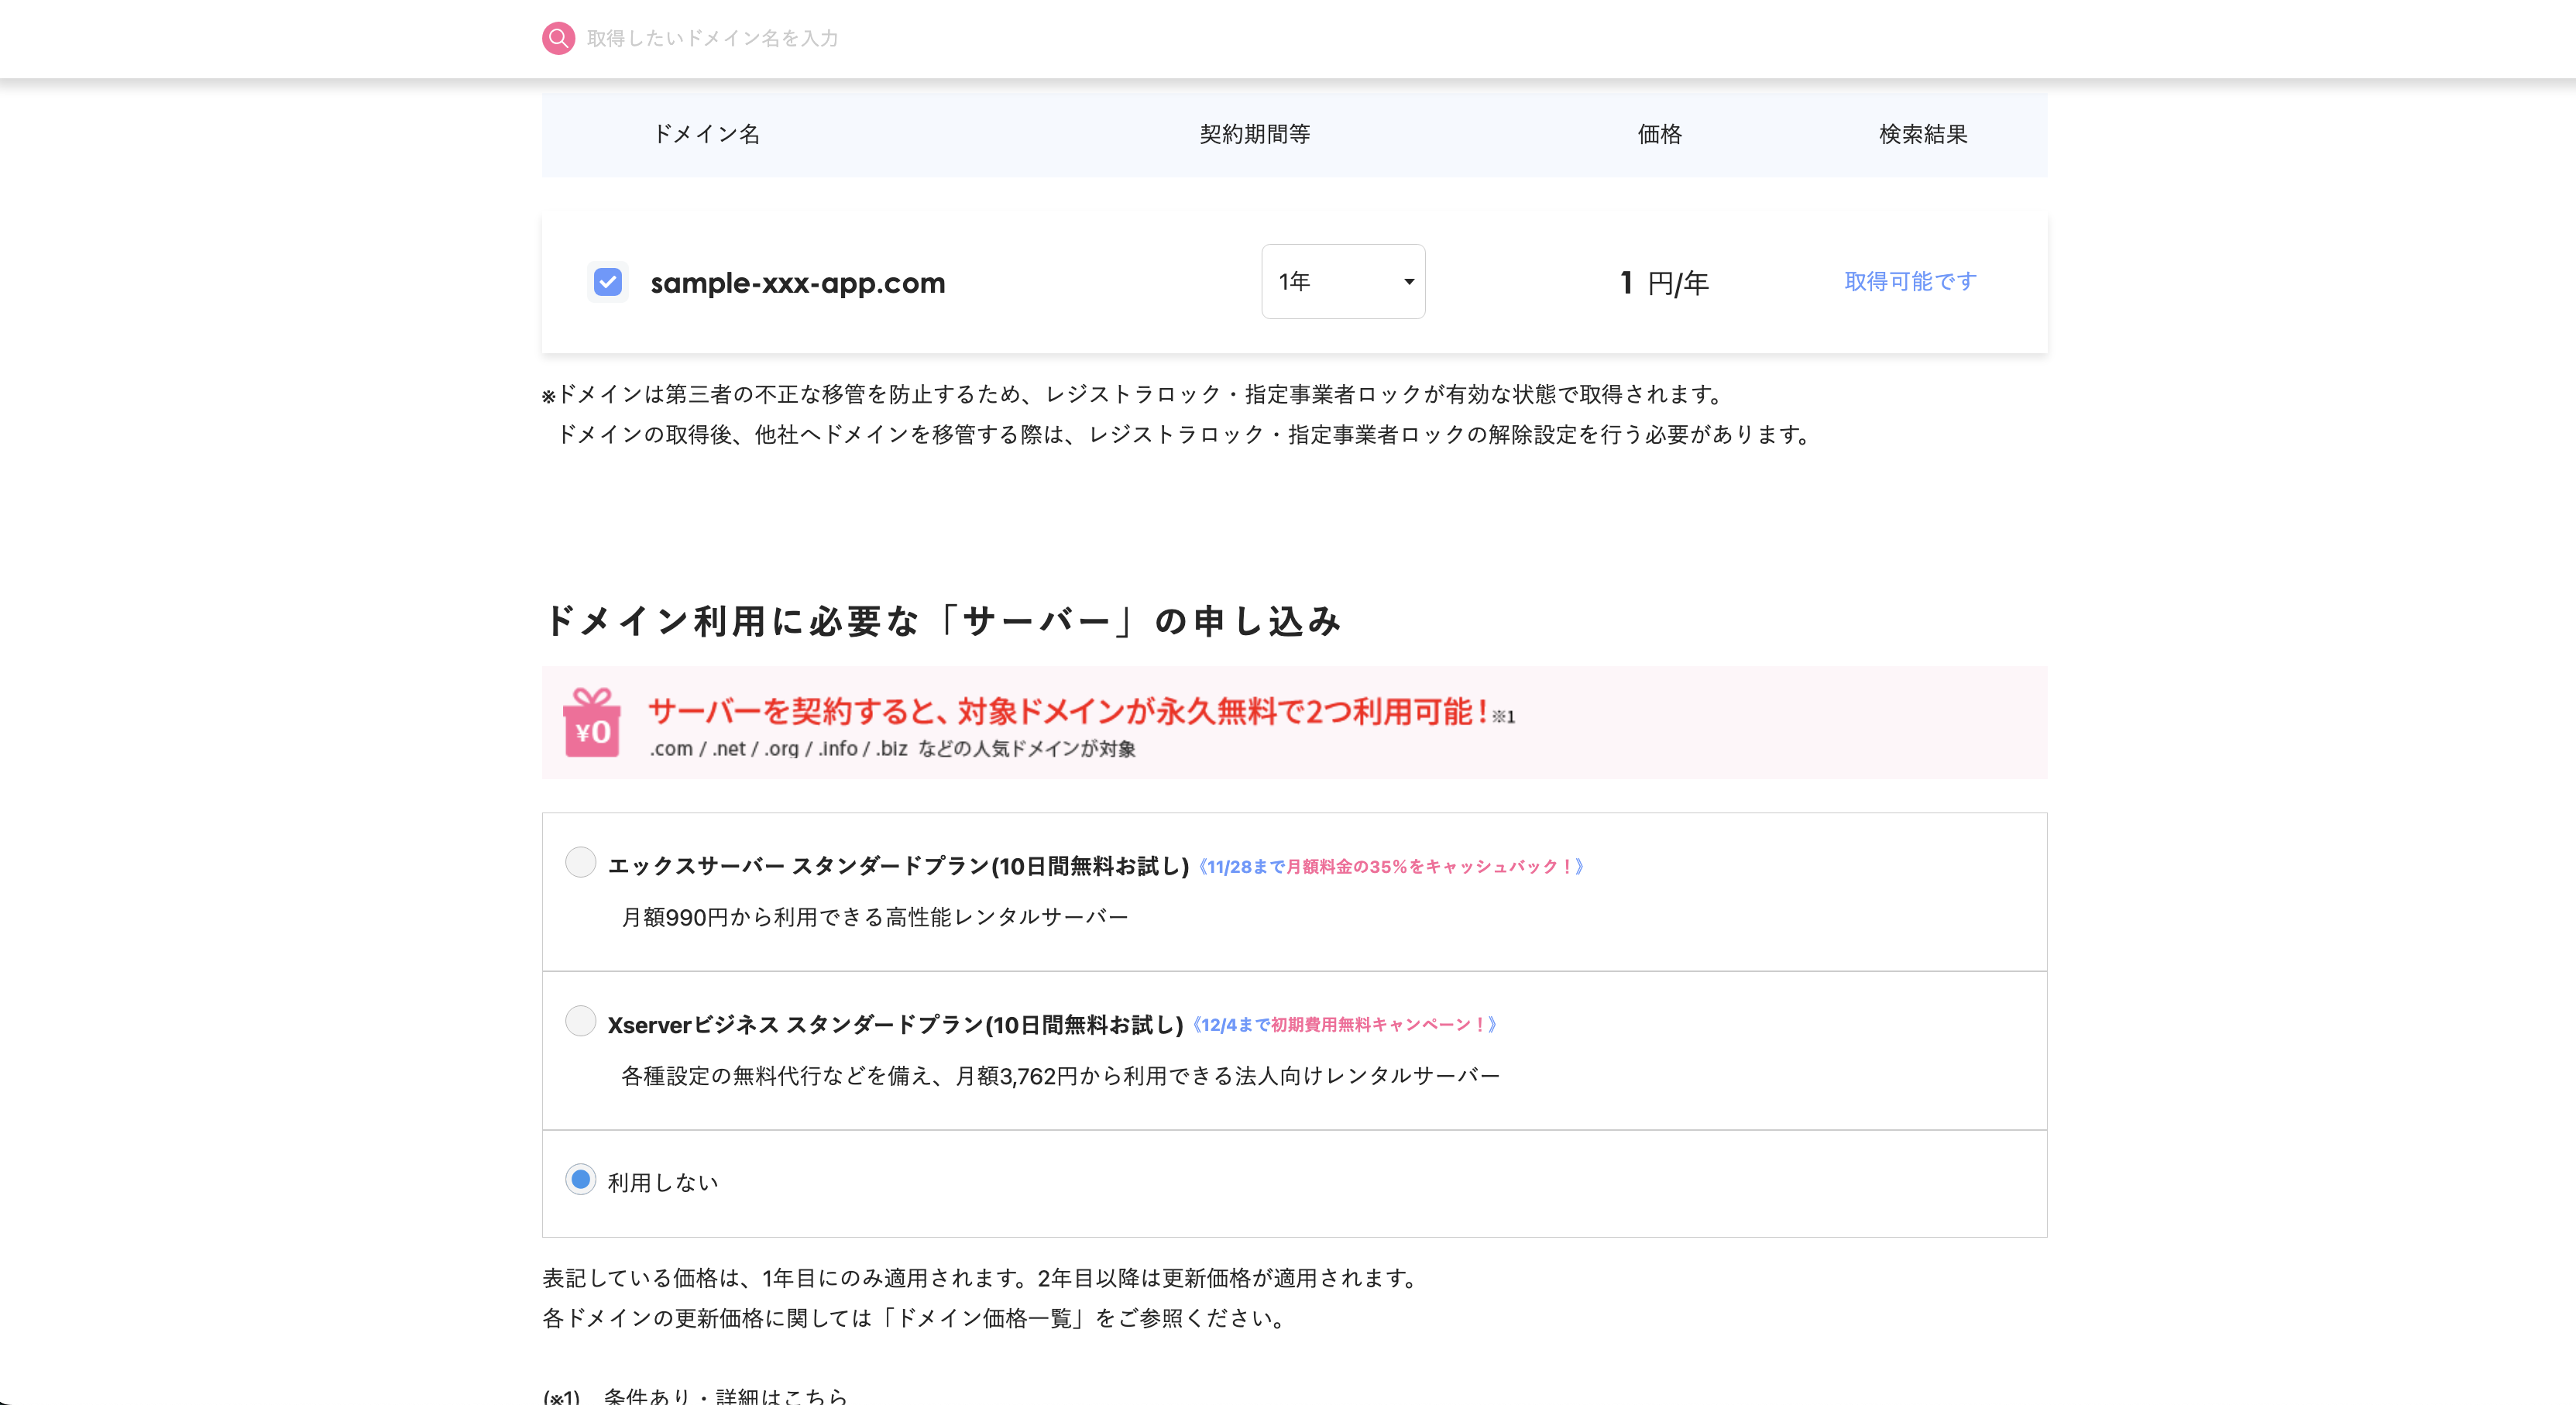Uncheck the sample-xxx-app.com domain checkbox

607,283
